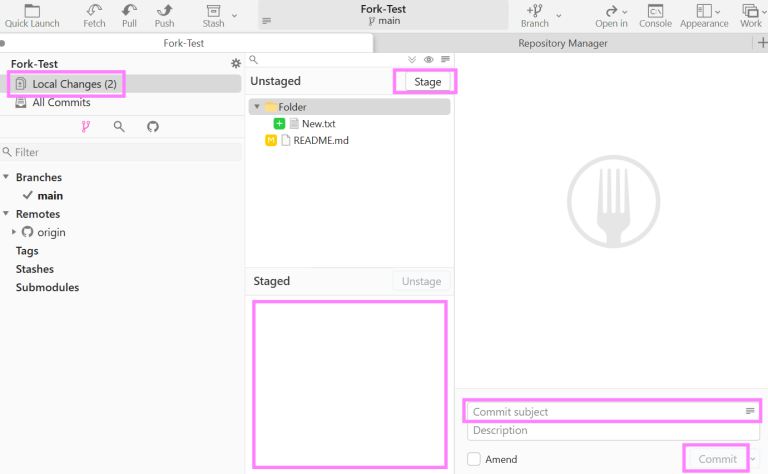Open the Work toolbar item

(751, 16)
